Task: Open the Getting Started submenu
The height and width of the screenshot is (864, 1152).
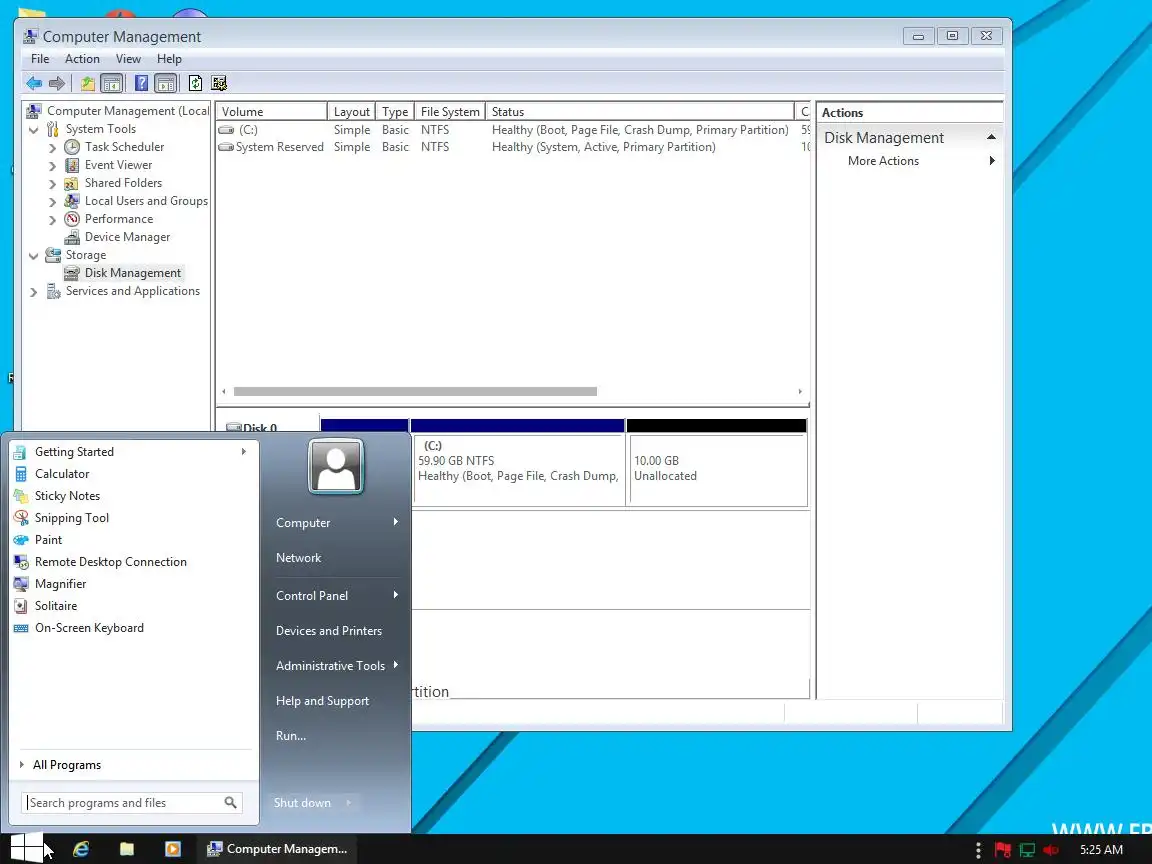Action: pyautogui.click(x=243, y=452)
